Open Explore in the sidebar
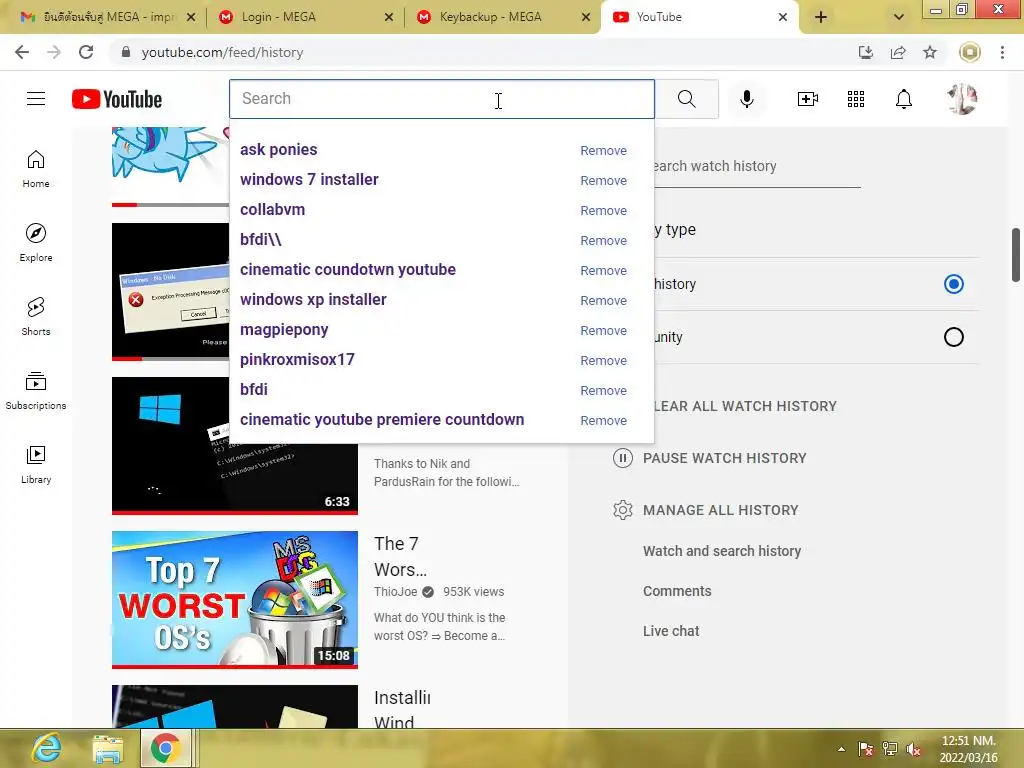1024x768 pixels. (36, 243)
